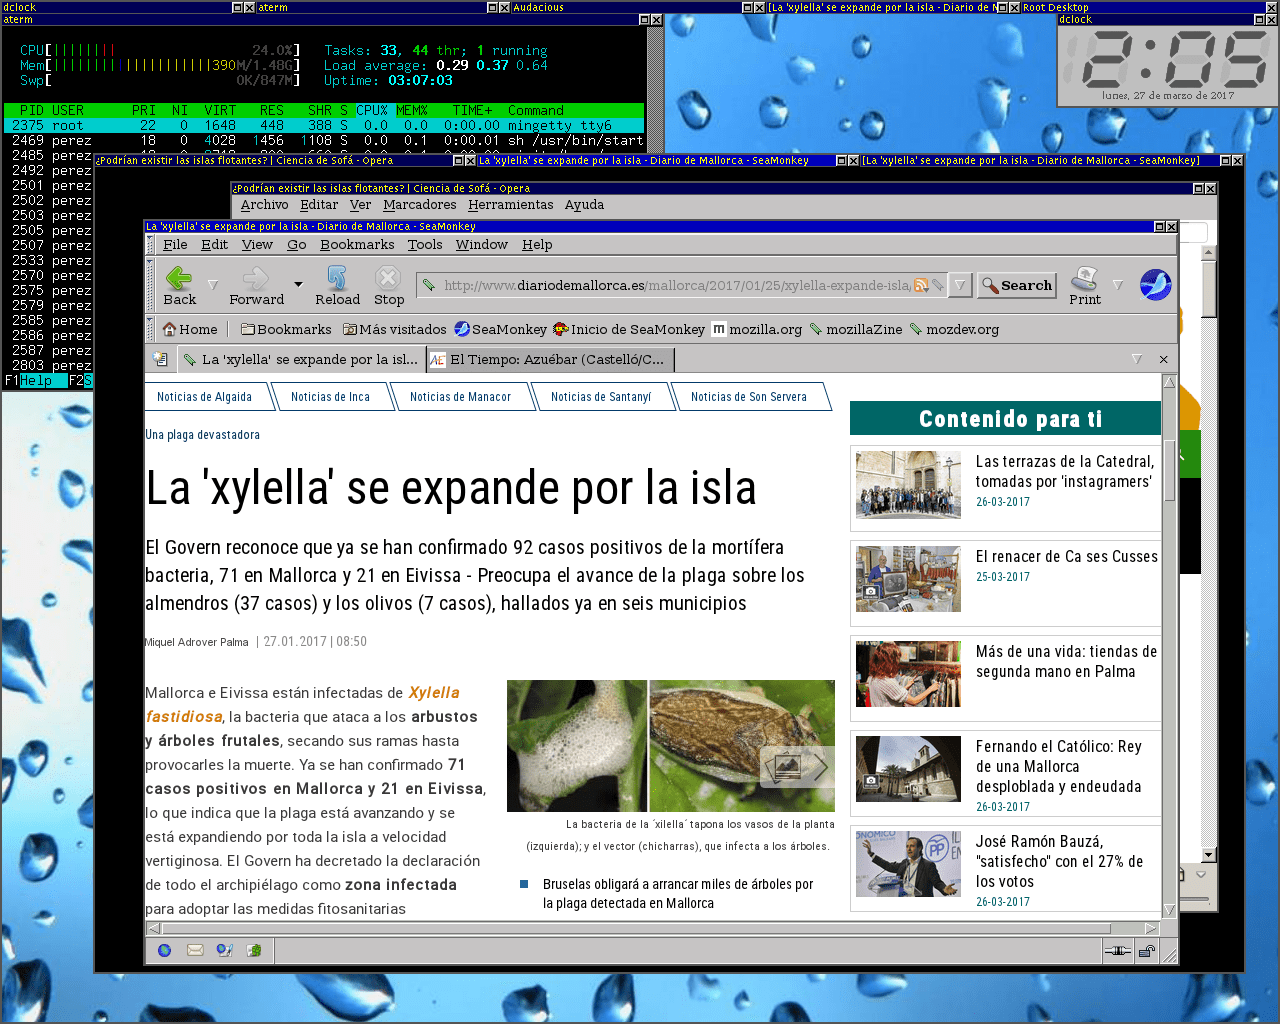1280x1024 pixels.
Task: Open the Noticias de Son Servera tab
Action: coord(748,397)
